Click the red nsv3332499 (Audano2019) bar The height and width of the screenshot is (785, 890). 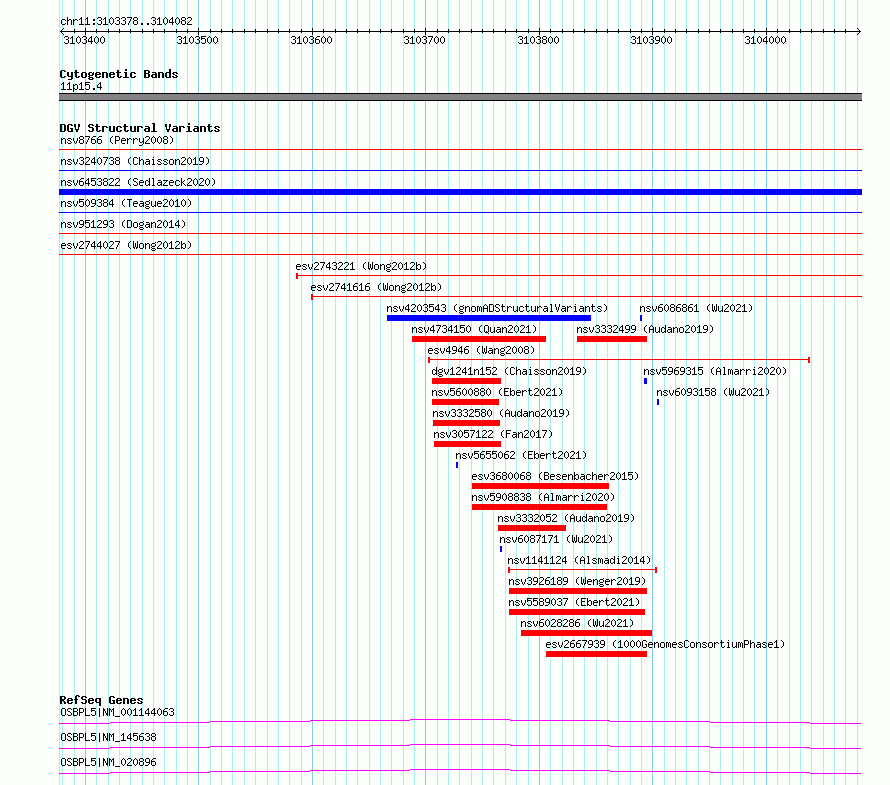(612, 339)
